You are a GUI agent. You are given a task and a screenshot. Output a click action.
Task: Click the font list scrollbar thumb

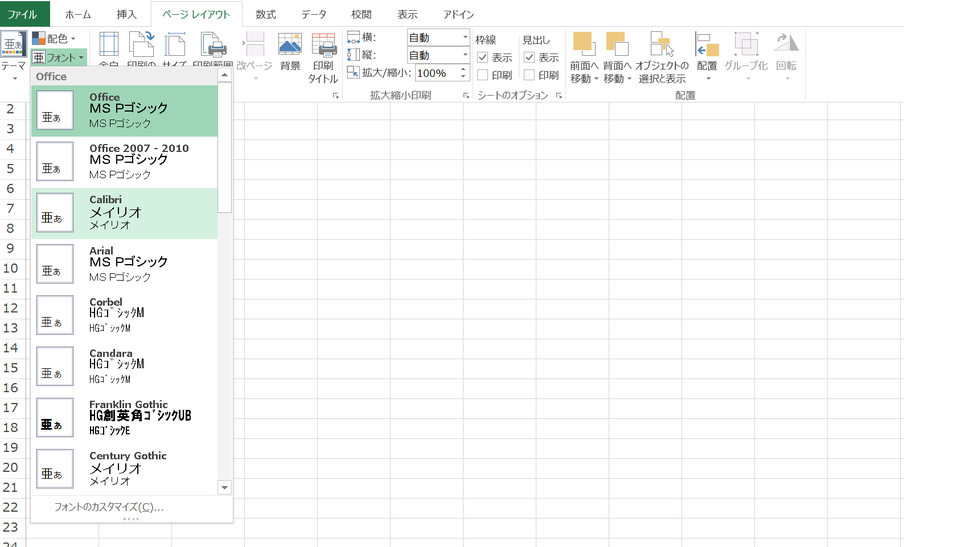click(225, 148)
